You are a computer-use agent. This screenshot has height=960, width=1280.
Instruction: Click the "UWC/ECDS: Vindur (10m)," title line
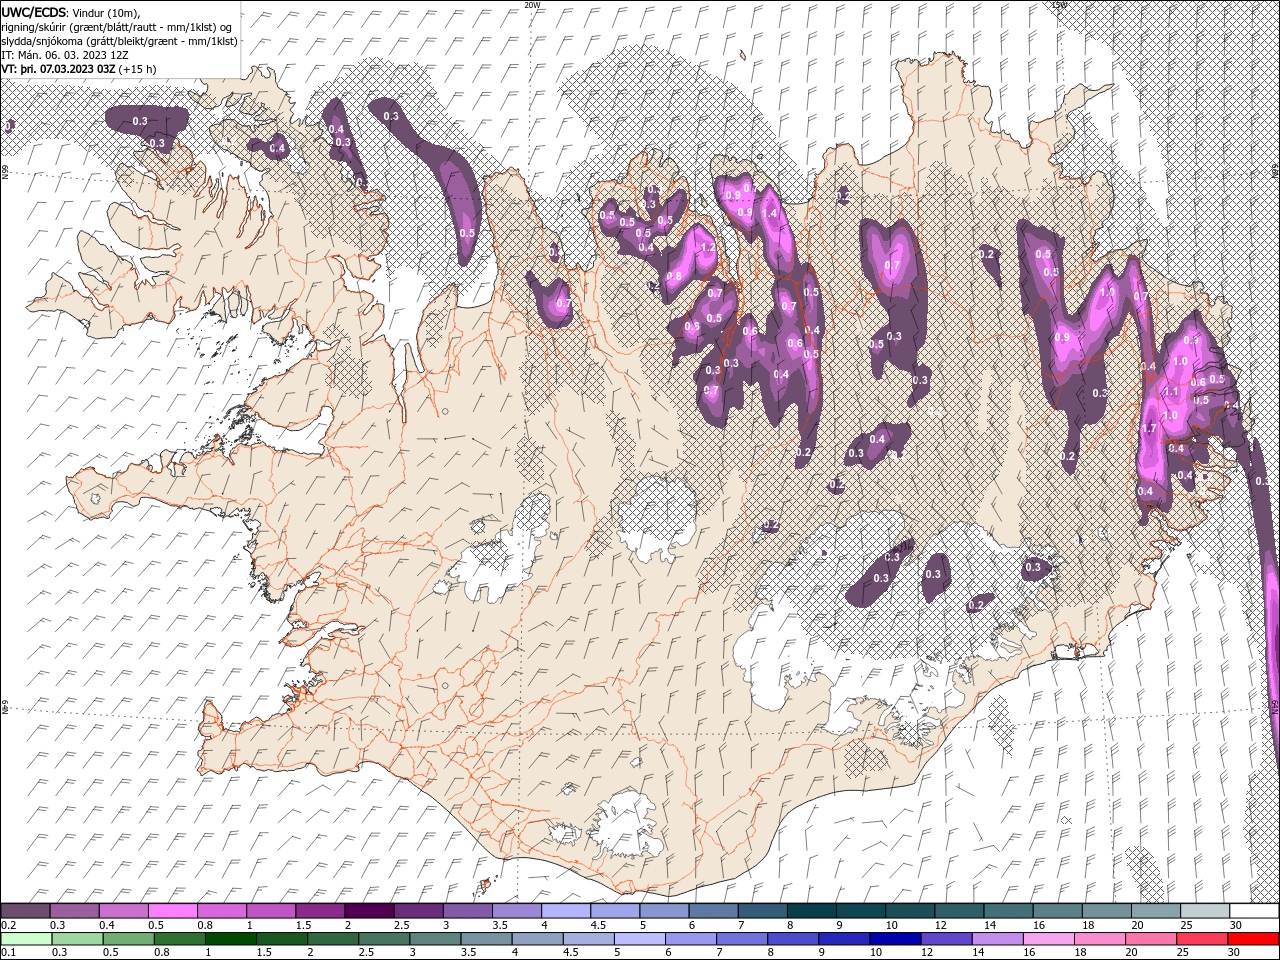70,12
